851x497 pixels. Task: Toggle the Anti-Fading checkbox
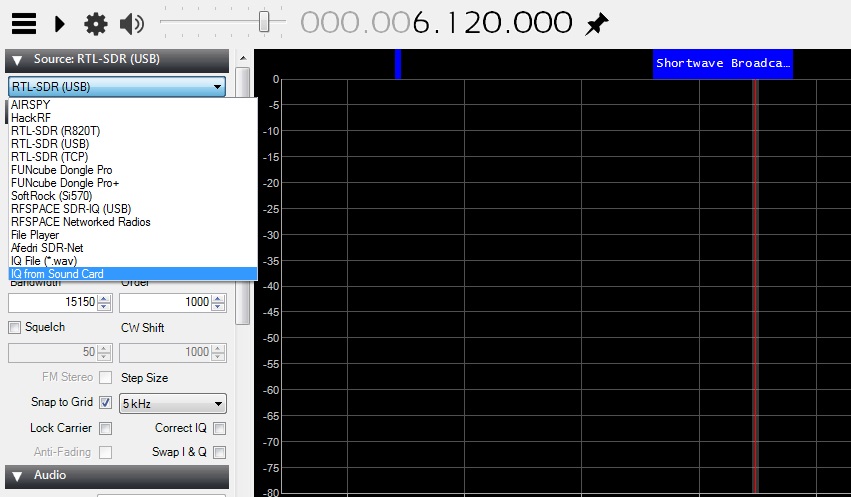(106, 452)
